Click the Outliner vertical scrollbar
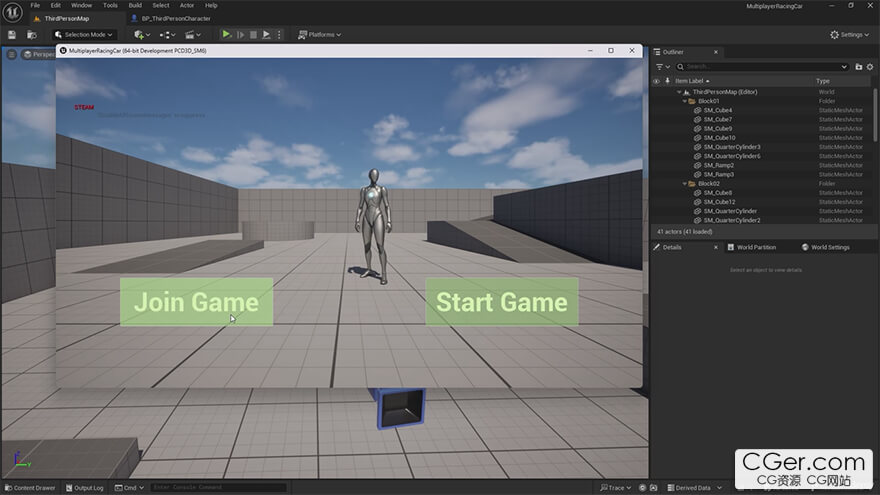This screenshot has width=880, height=495. point(874,114)
